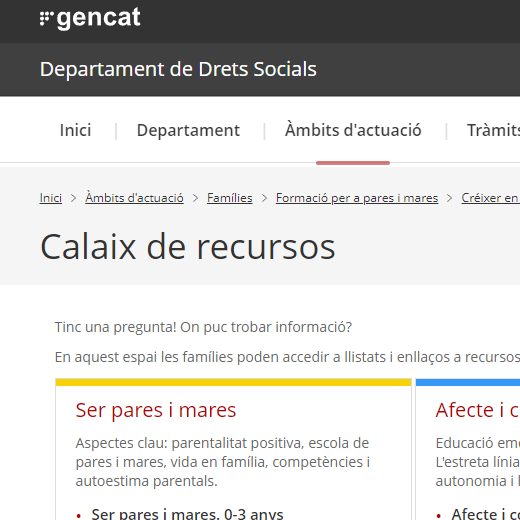Follow the Àmbits d'actuació breadcrumb link
Screen dimensions: 520x520
coord(134,198)
